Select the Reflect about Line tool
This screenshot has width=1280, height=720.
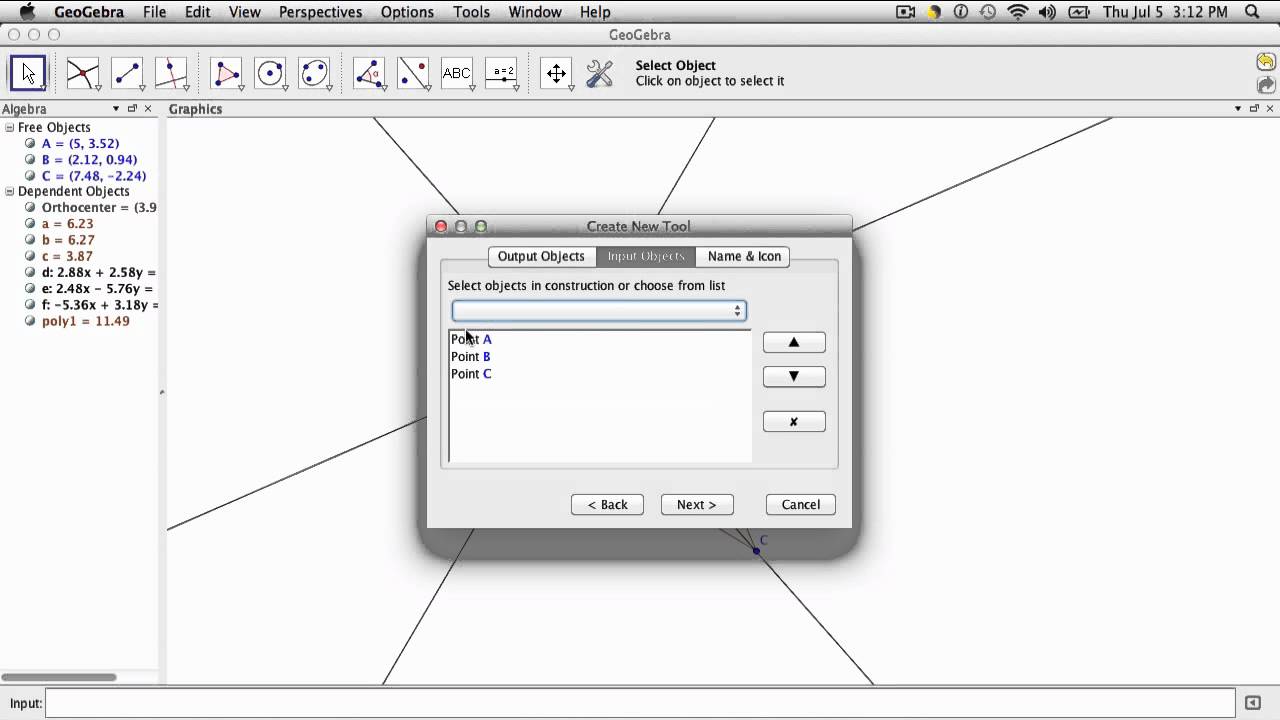pyautogui.click(x=414, y=73)
